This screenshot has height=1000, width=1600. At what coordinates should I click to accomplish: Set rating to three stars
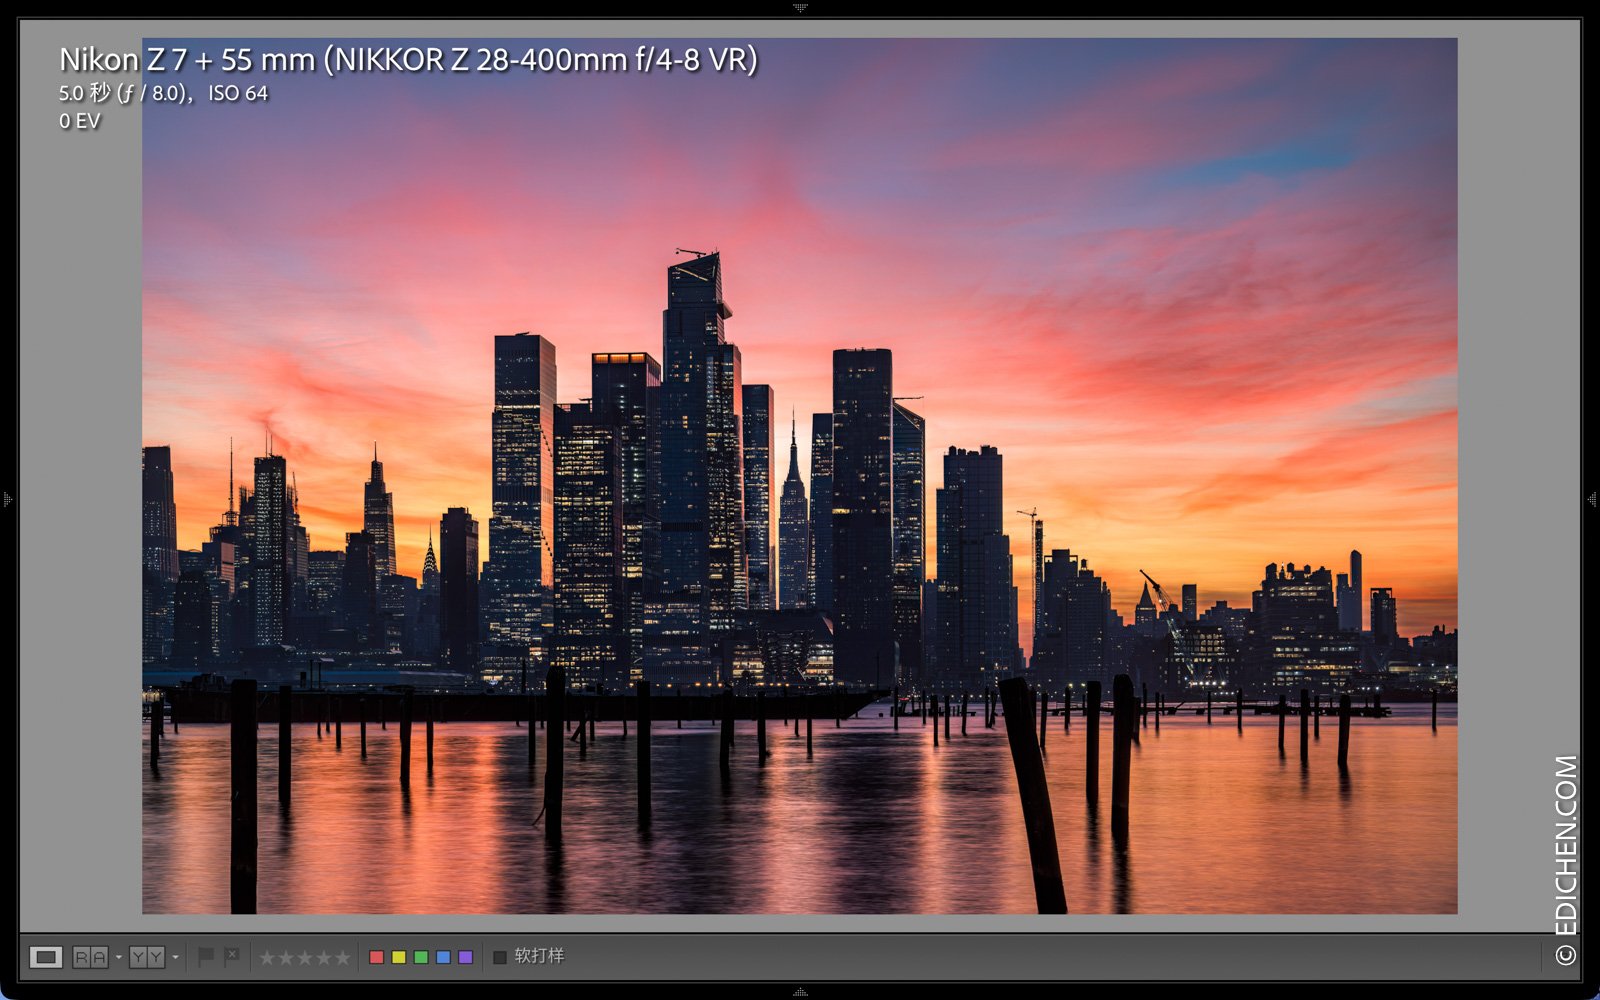(x=305, y=957)
